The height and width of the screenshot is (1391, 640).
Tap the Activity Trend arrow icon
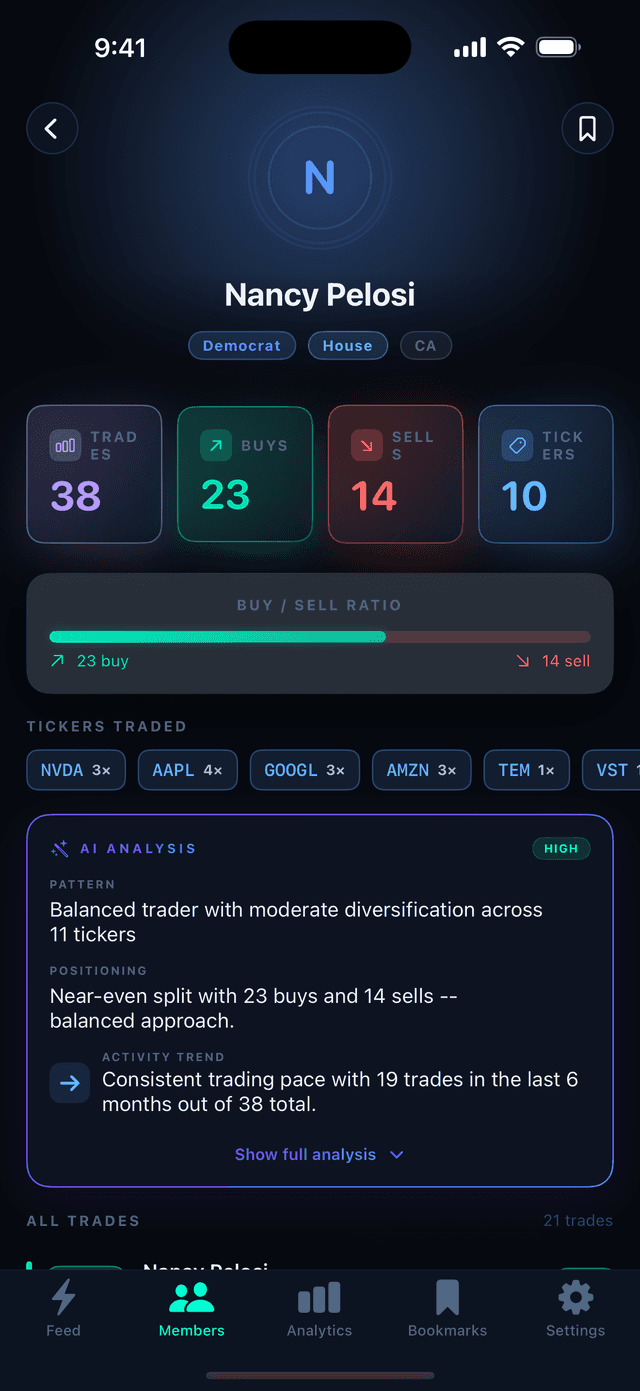click(x=69, y=1083)
